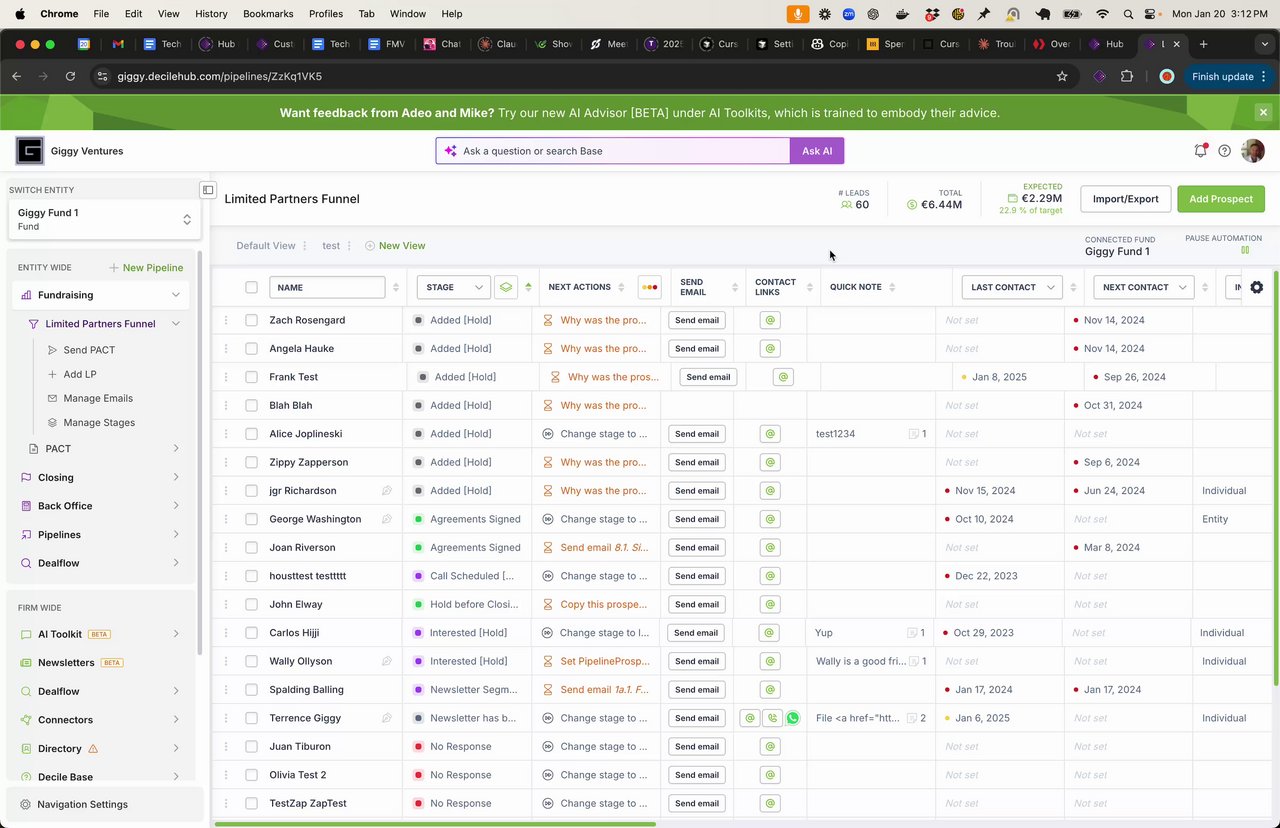The image size is (1280, 828).
Task: Select the Angela Hauke row checkbox
Action: click(x=251, y=349)
